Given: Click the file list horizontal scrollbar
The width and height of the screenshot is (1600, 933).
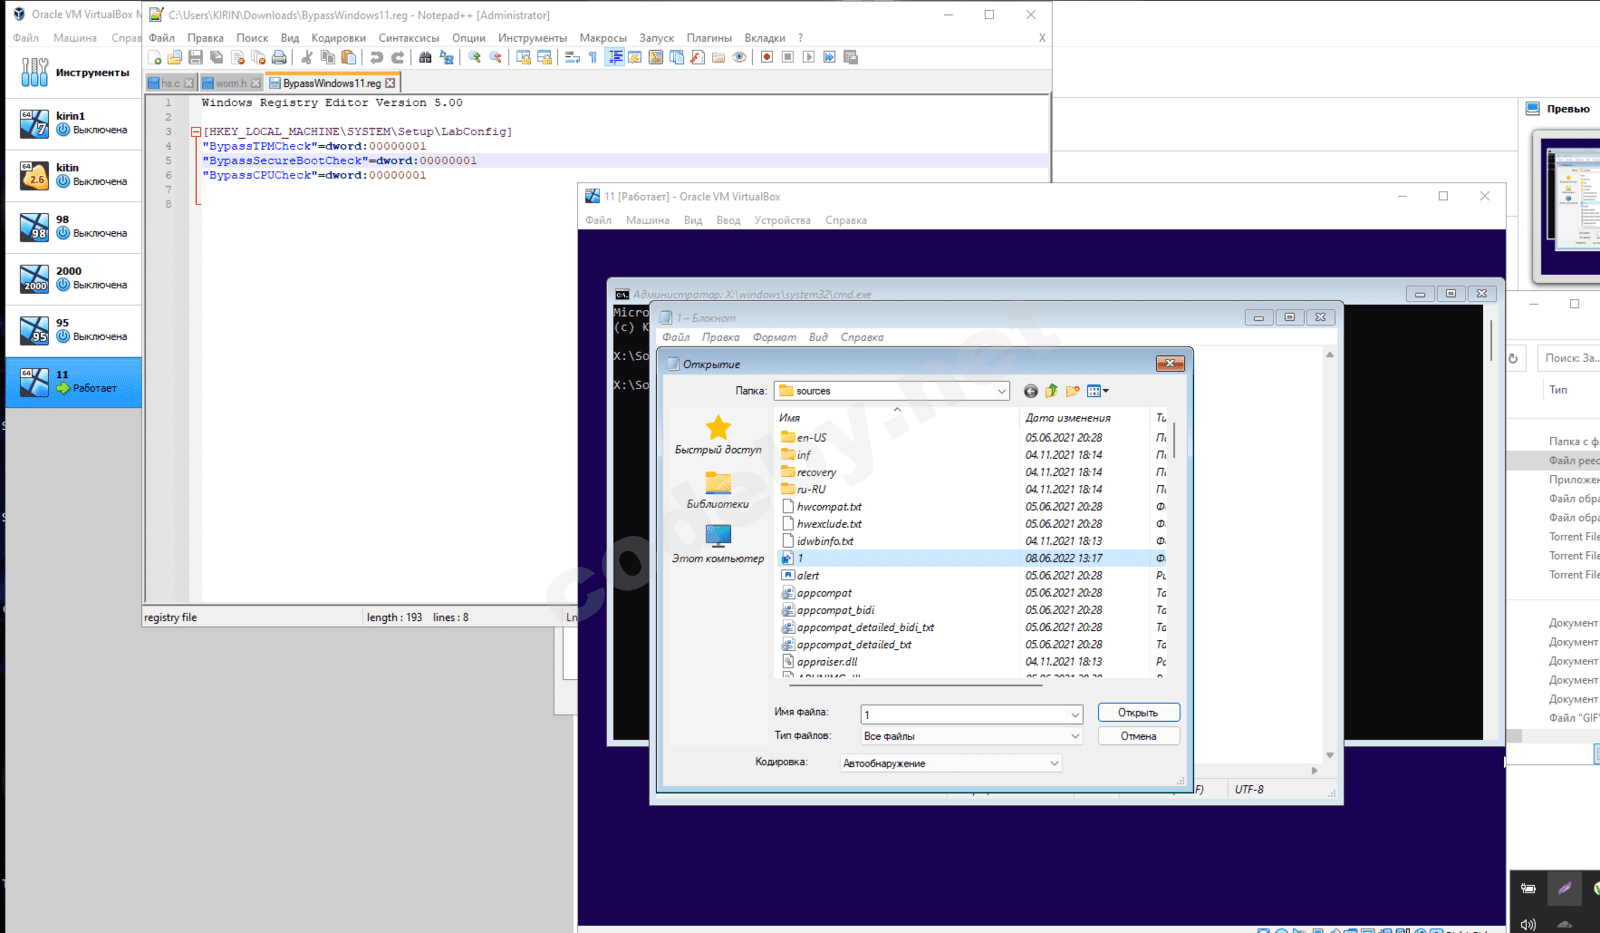Looking at the screenshot, I should click(x=915, y=685).
